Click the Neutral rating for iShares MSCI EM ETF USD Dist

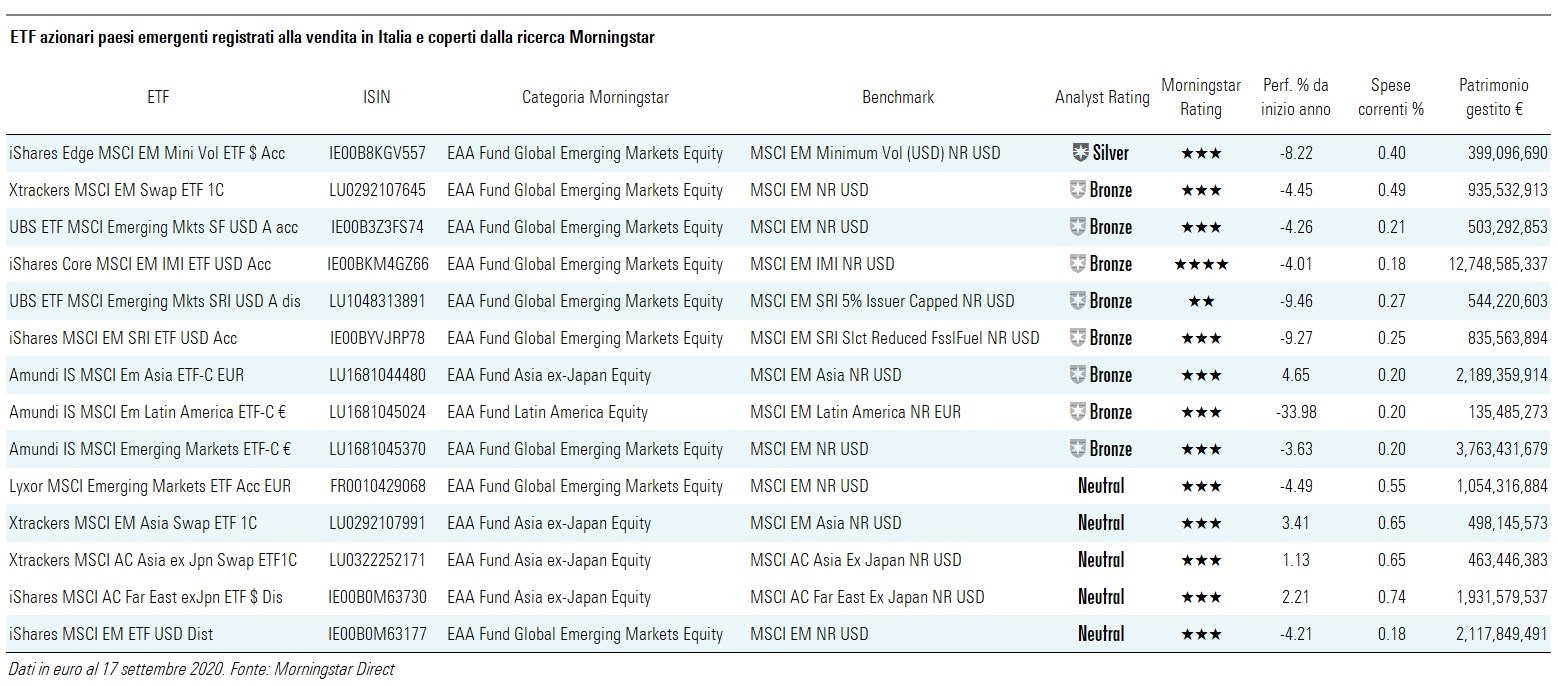[1101, 634]
